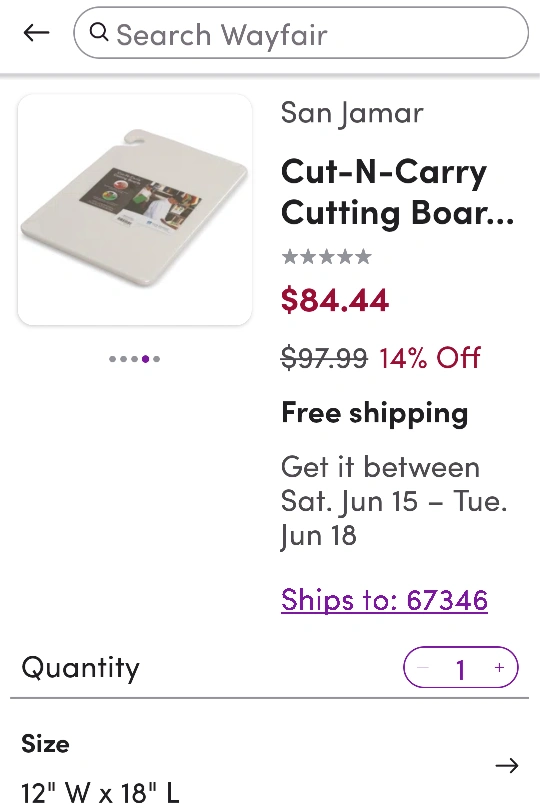Select the first image carousel dot
540x810 pixels.
[112, 359]
